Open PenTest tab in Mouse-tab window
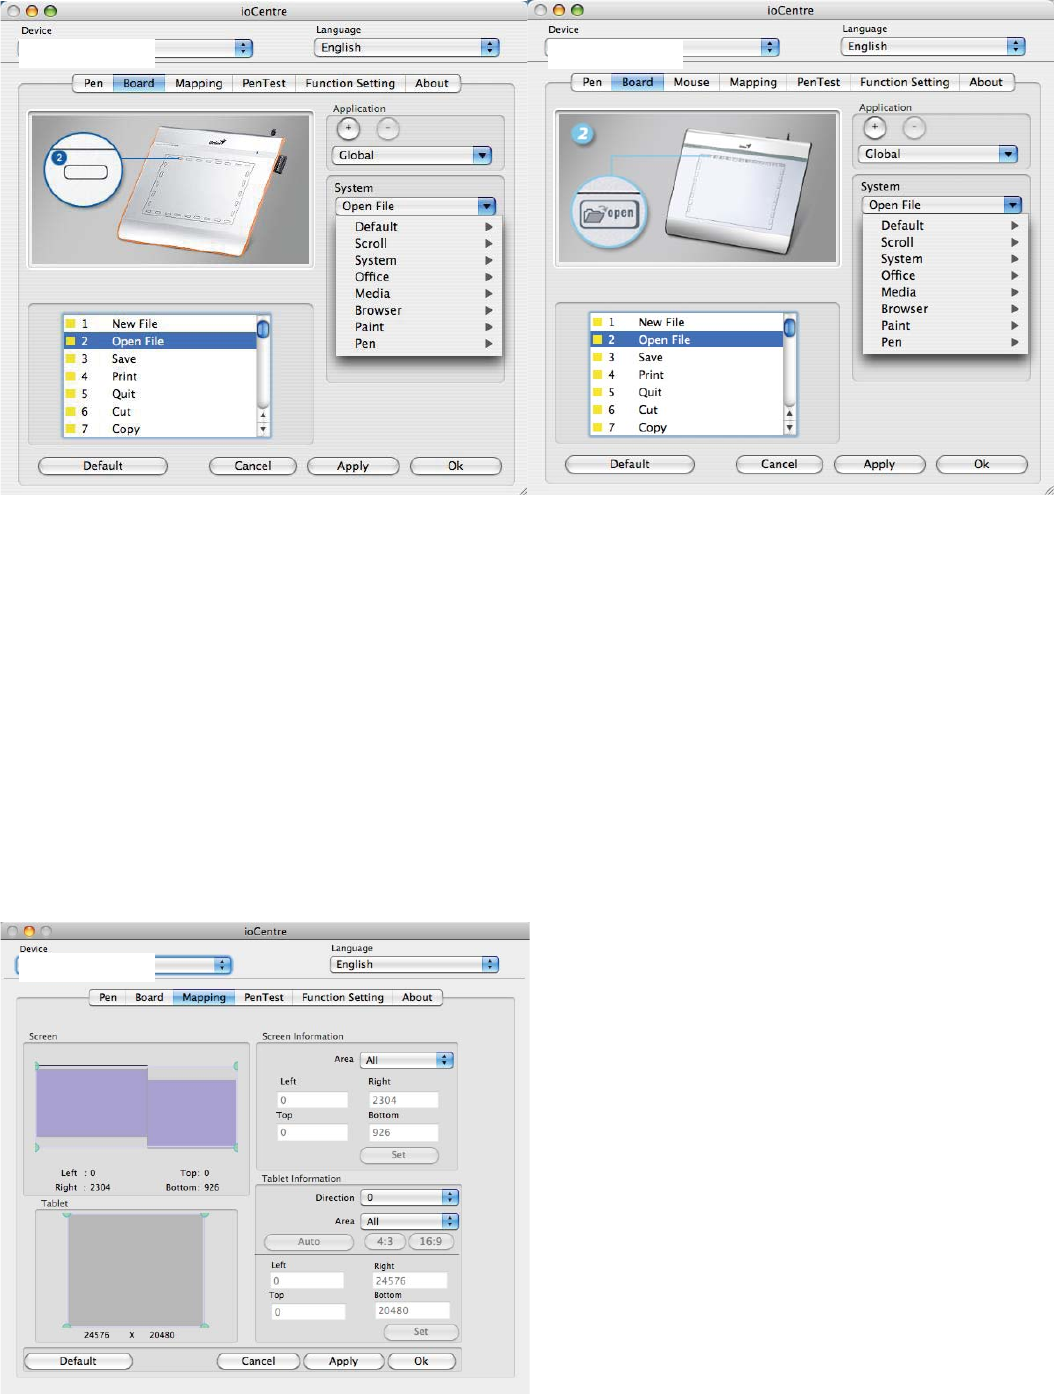The width and height of the screenshot is (1054, 1394). [818, 82]
